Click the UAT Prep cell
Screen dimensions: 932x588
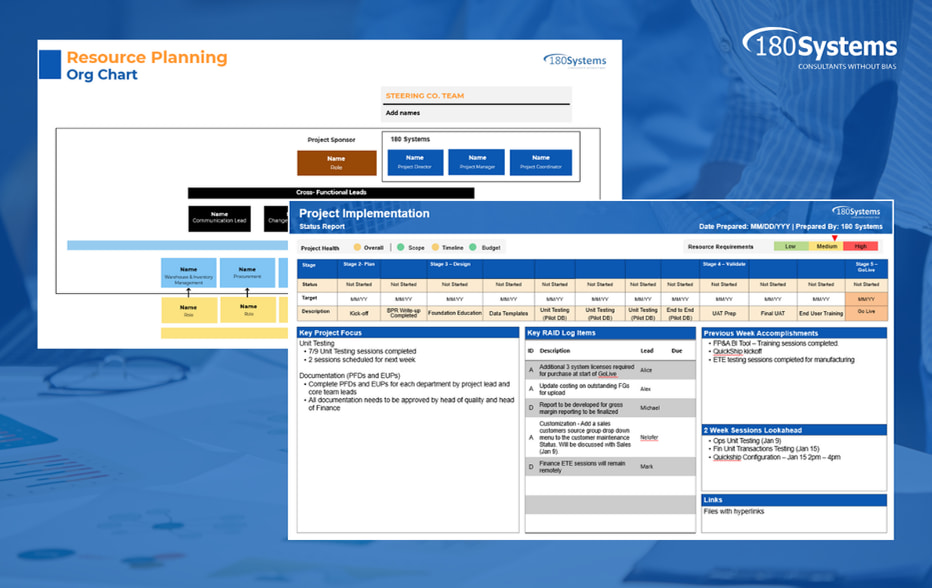724,313
